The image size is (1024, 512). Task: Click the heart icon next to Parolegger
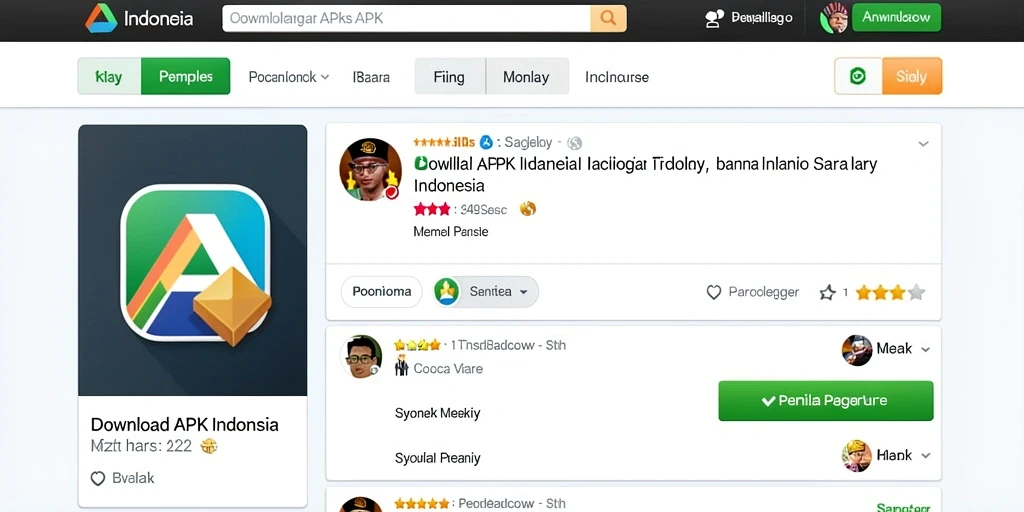click(x=714, y=292)
